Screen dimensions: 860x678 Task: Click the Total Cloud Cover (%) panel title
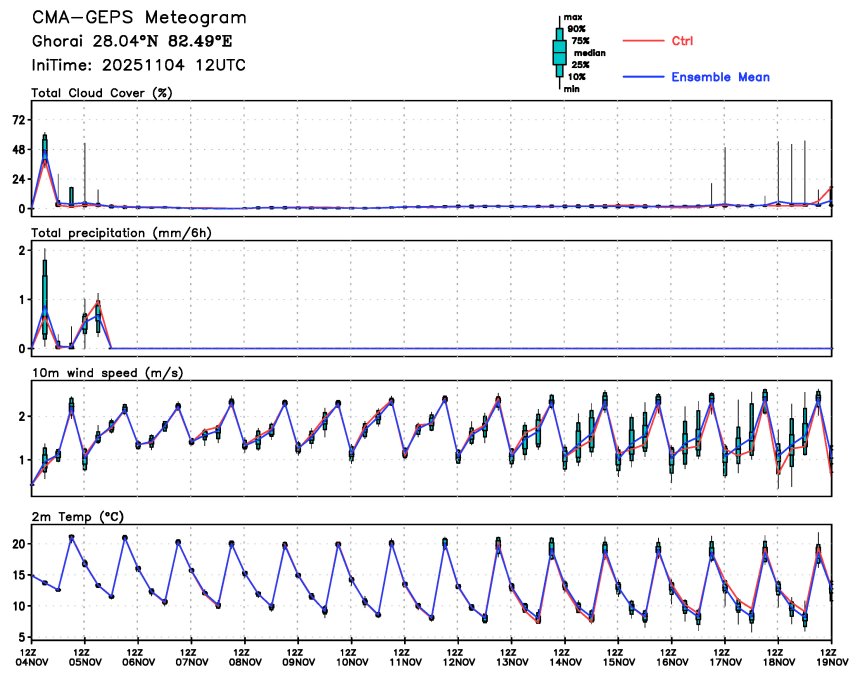(101, 93)
